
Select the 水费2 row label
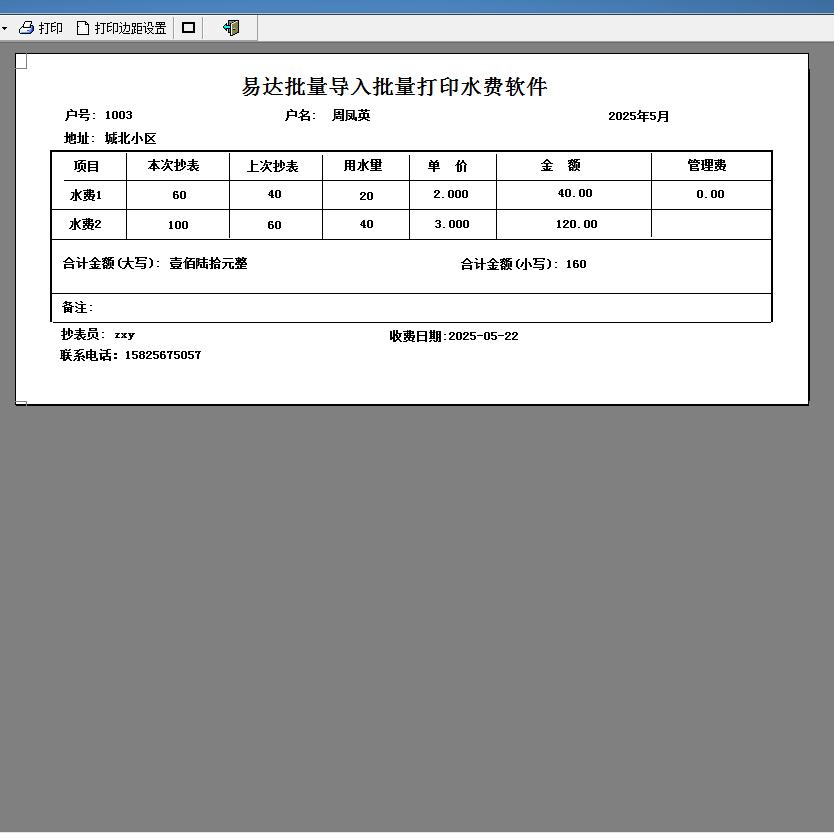click(85, 224)
